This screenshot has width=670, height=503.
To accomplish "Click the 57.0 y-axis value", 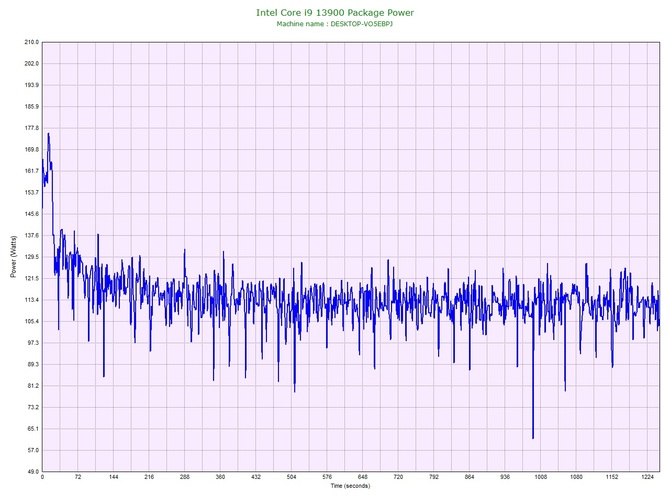I will [33, 450].
